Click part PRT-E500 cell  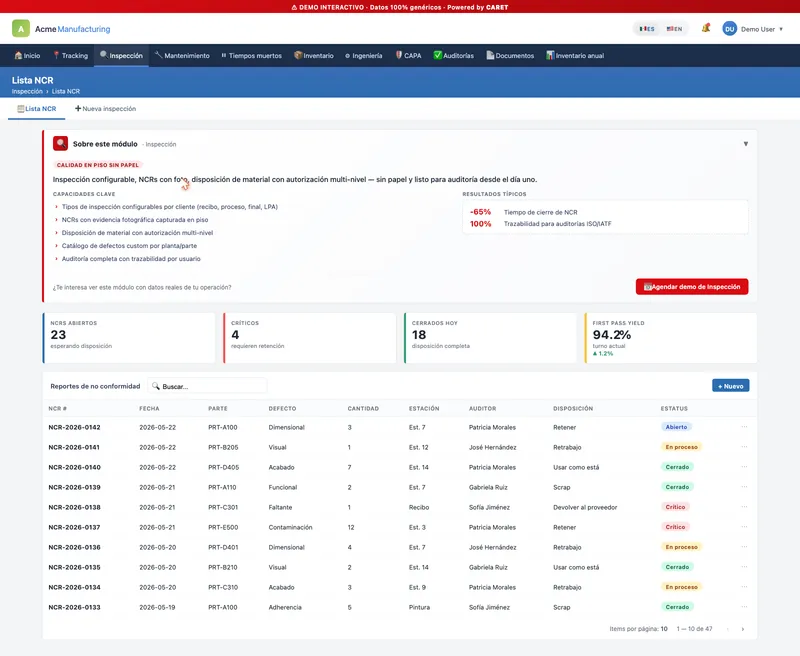click(223, 527)
